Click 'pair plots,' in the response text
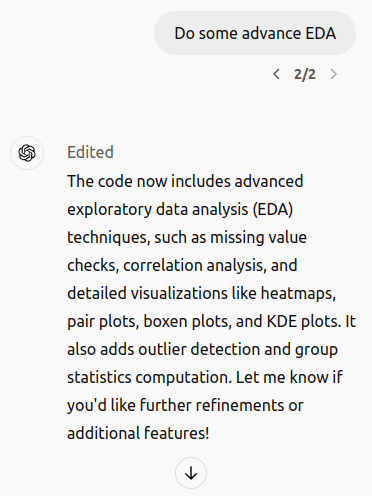This screenshot has width=372, height=496. [103, 321]
